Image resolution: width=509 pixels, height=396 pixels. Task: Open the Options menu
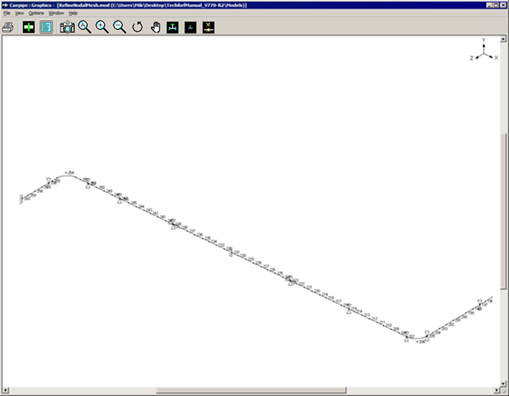coord(36,13)
